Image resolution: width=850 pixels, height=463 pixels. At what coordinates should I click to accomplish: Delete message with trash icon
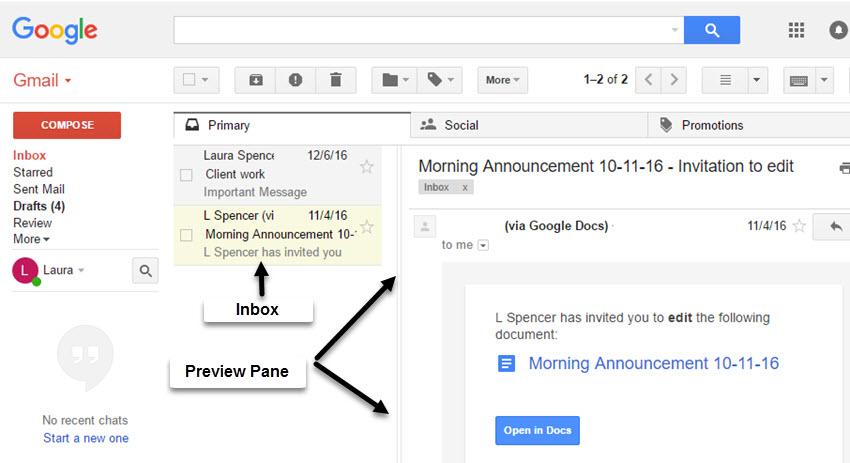pos(336,80)
